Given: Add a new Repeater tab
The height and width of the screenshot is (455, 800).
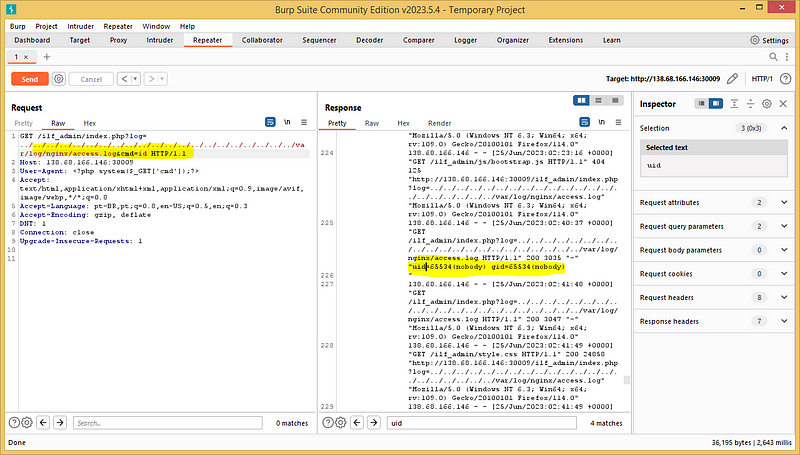Looking at the screenshot, I should pos(46,57).
